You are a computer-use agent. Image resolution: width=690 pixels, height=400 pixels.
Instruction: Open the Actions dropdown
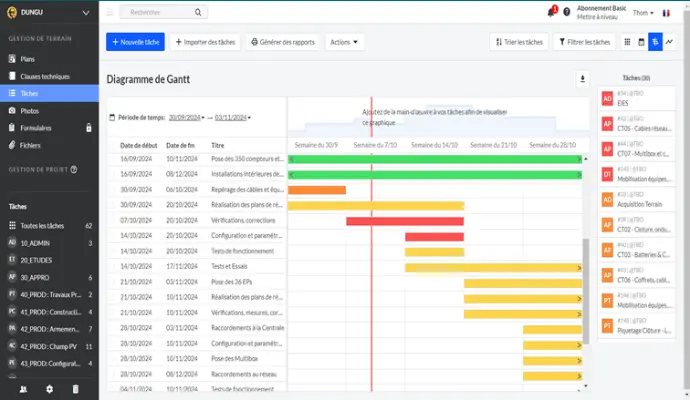pos(344,42)
